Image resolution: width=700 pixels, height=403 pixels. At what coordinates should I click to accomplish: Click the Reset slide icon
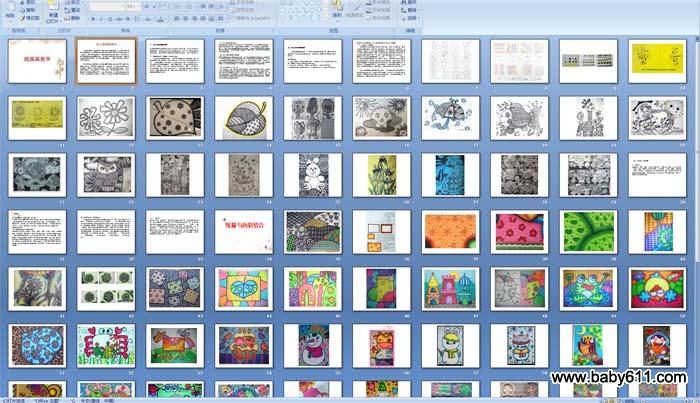(67, 10)
